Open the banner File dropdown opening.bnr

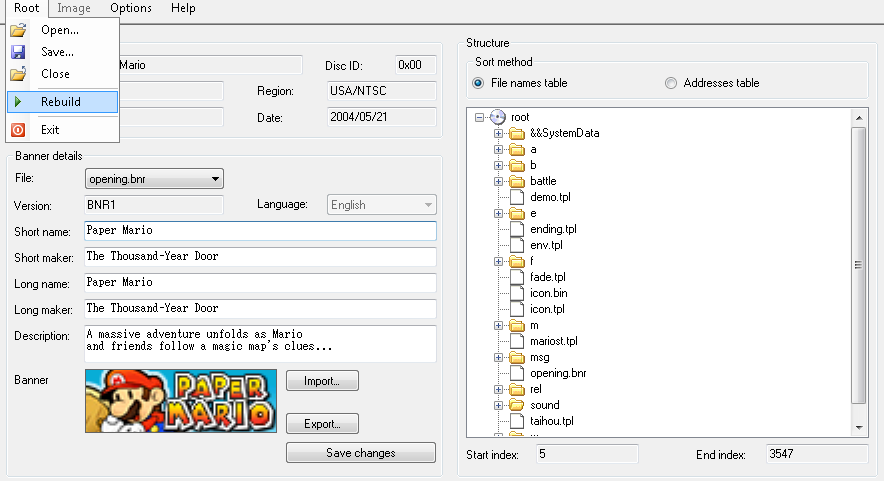click(154, 179)
